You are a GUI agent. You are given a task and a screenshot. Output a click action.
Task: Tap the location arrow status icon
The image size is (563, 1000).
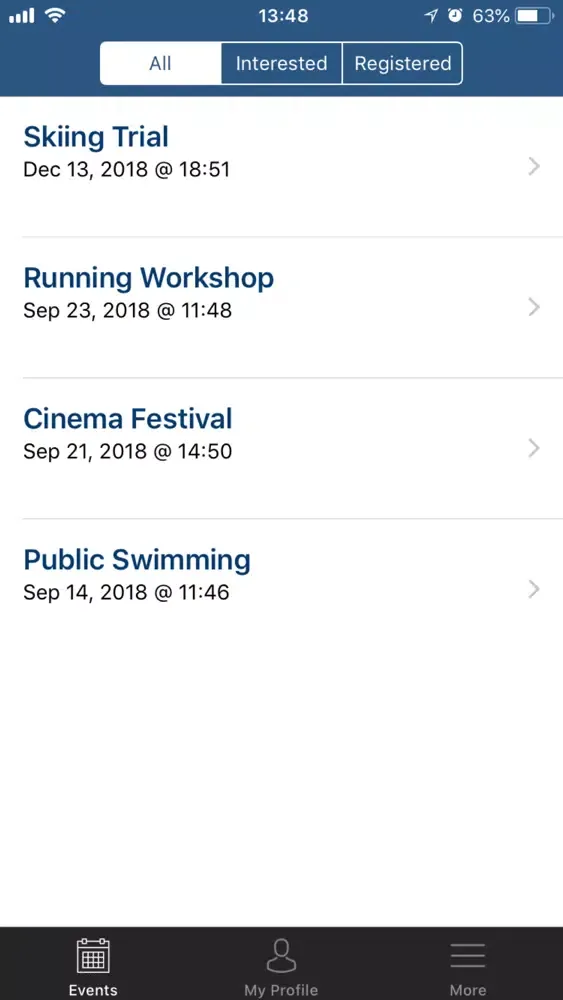point(432,17)
